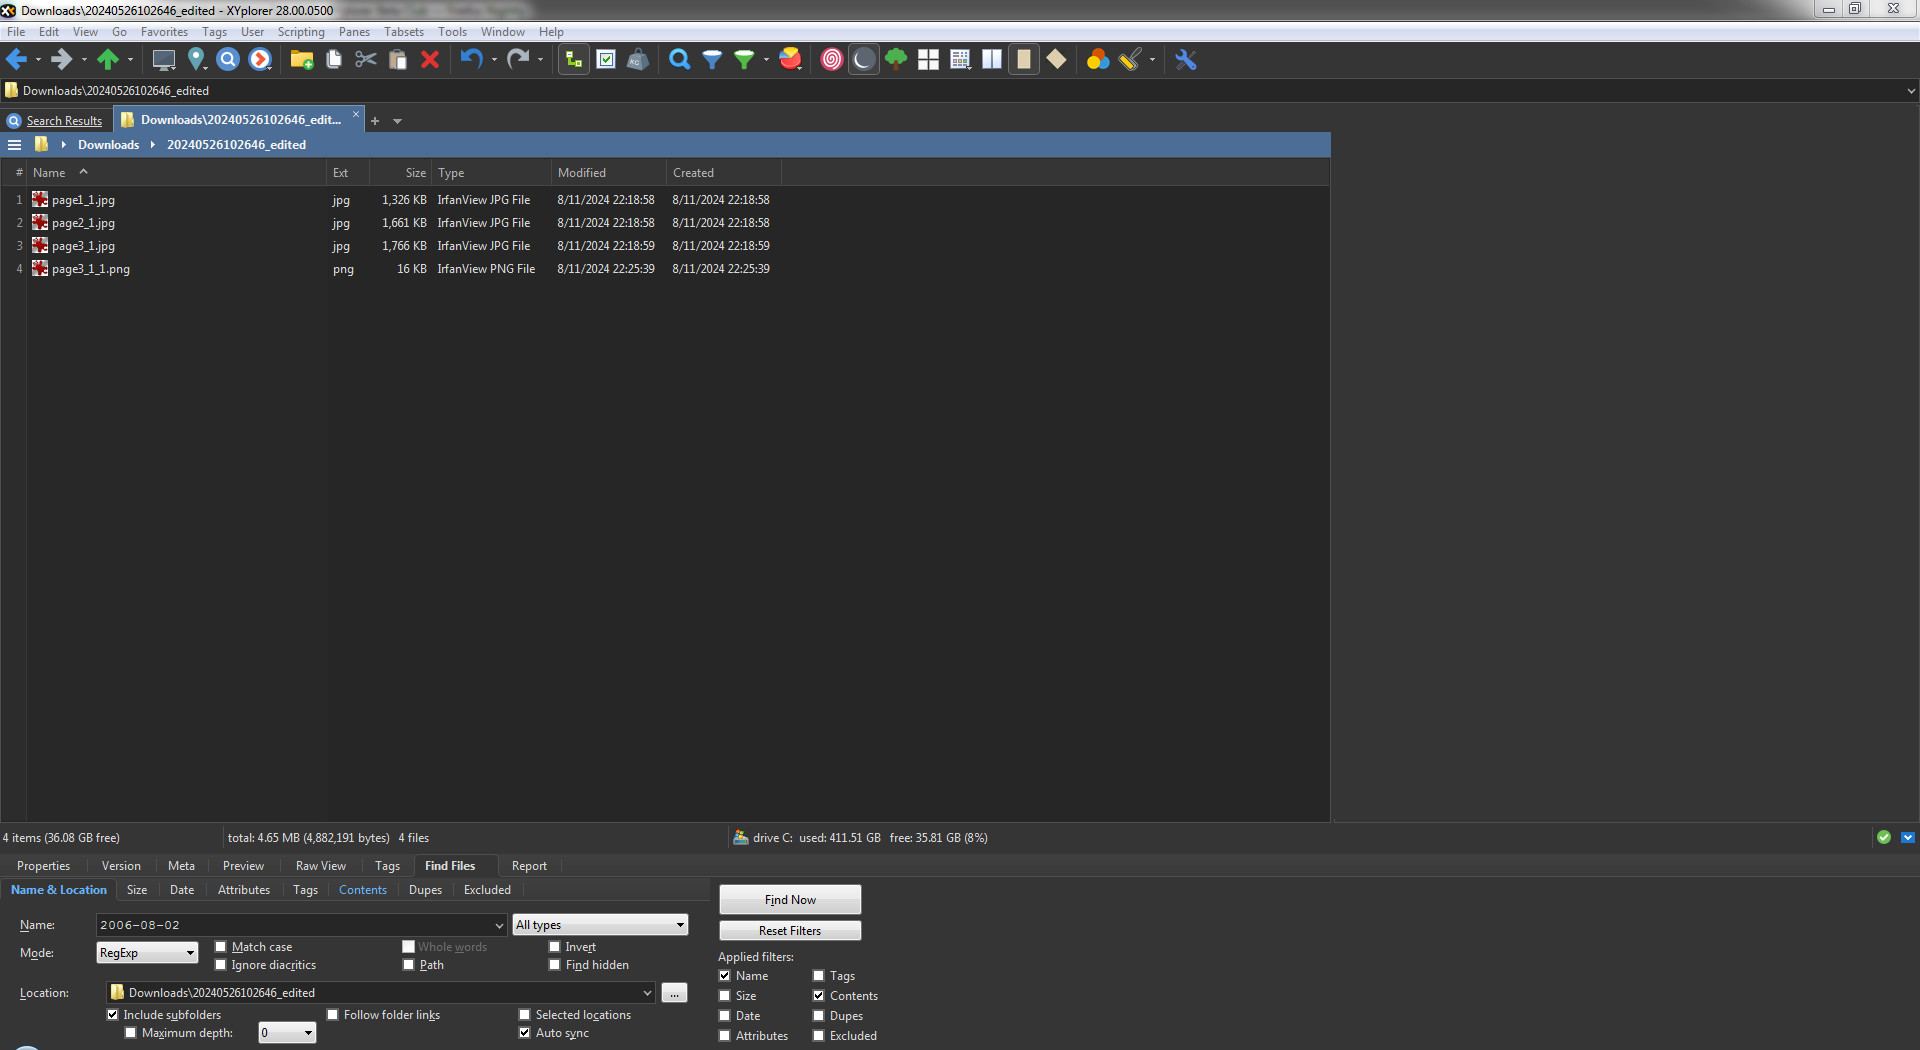
Task: Open the Location path dropdown
Action: [x=647, y=993]
